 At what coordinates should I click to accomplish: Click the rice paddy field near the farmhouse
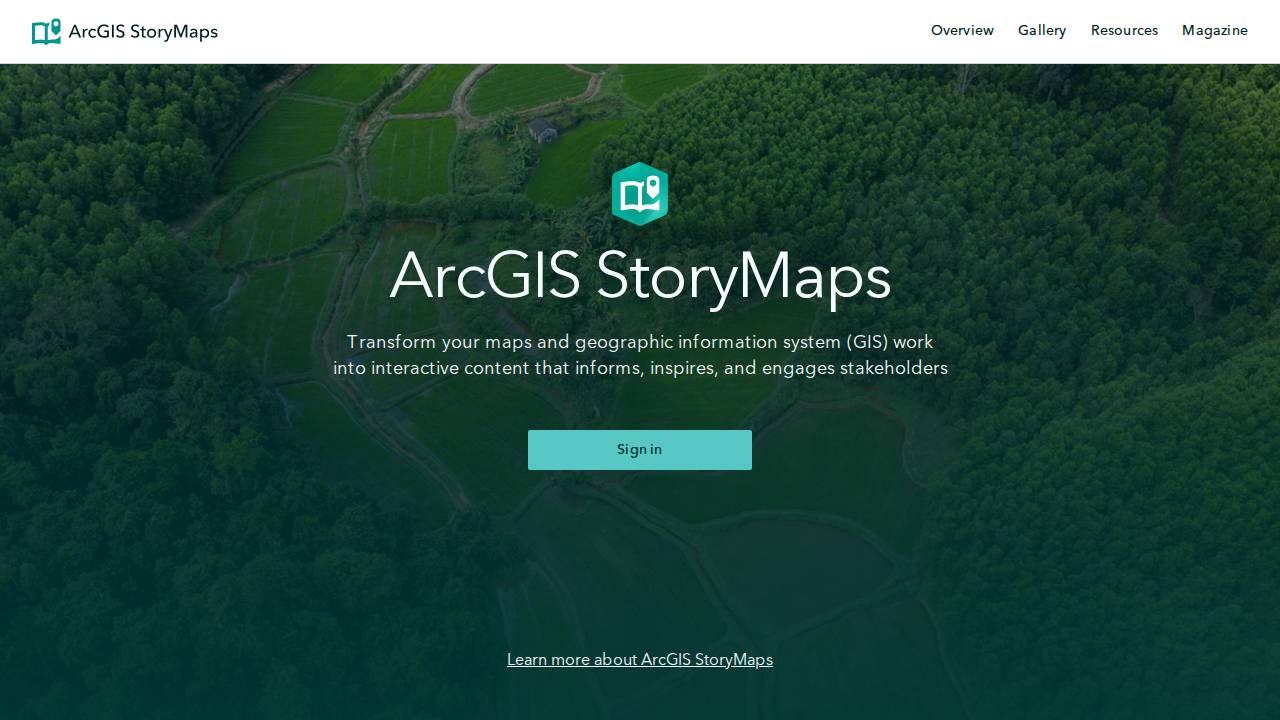(x=412, y=155)
